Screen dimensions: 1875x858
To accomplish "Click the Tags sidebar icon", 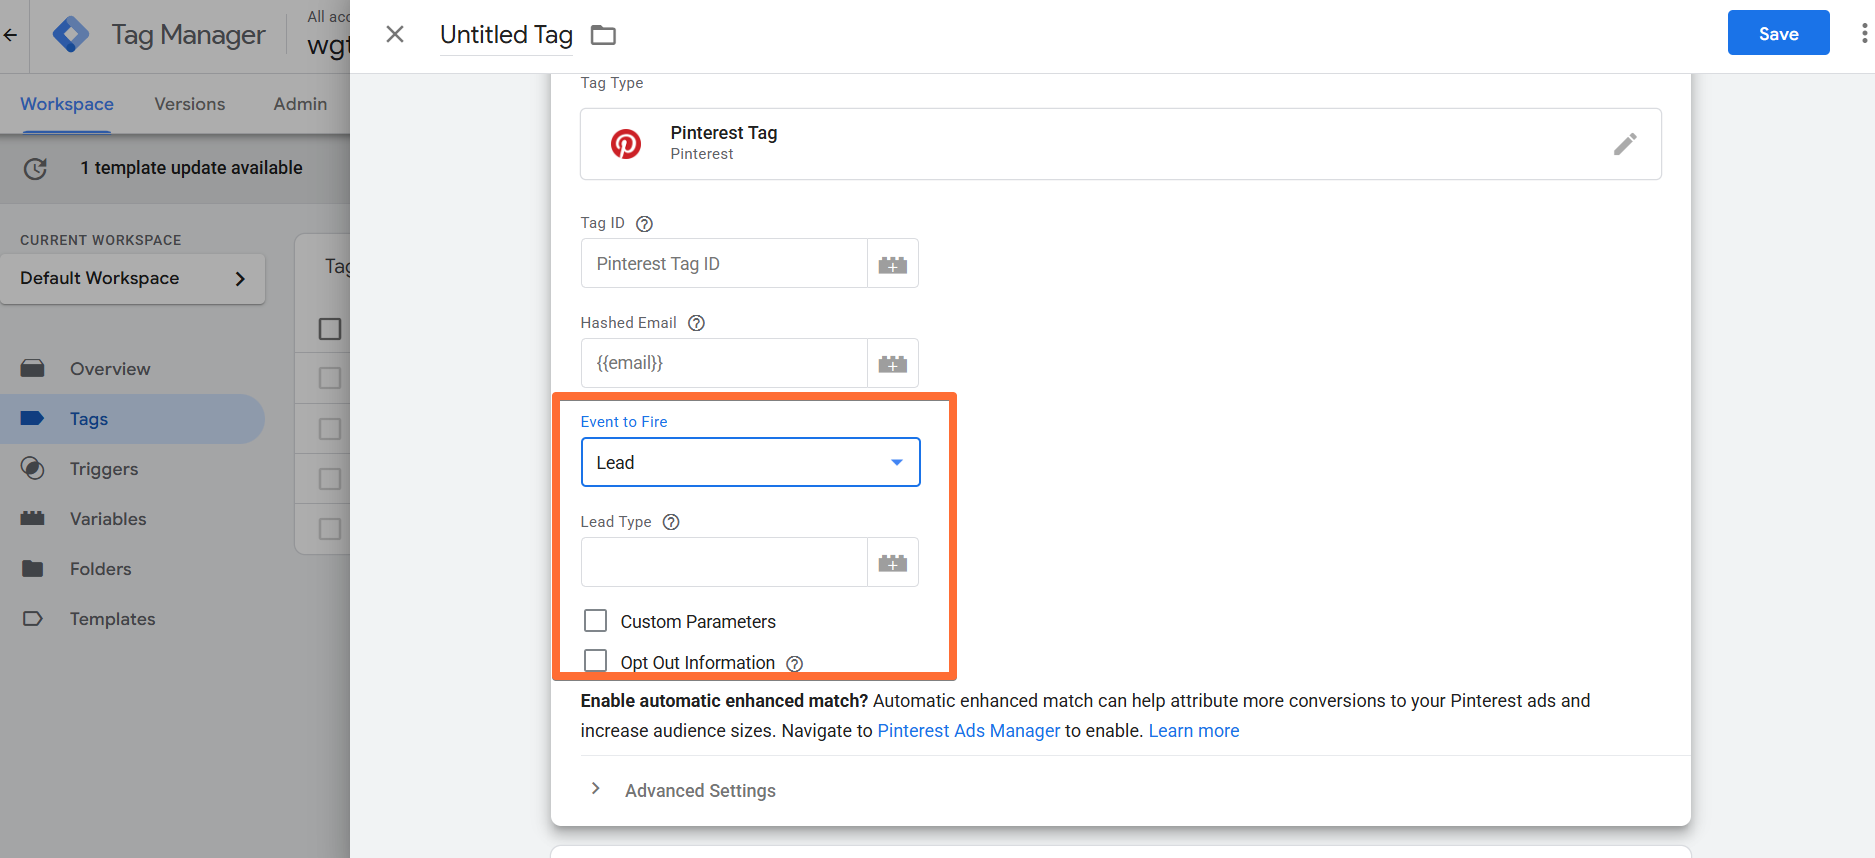I will [x=33, y=419].
